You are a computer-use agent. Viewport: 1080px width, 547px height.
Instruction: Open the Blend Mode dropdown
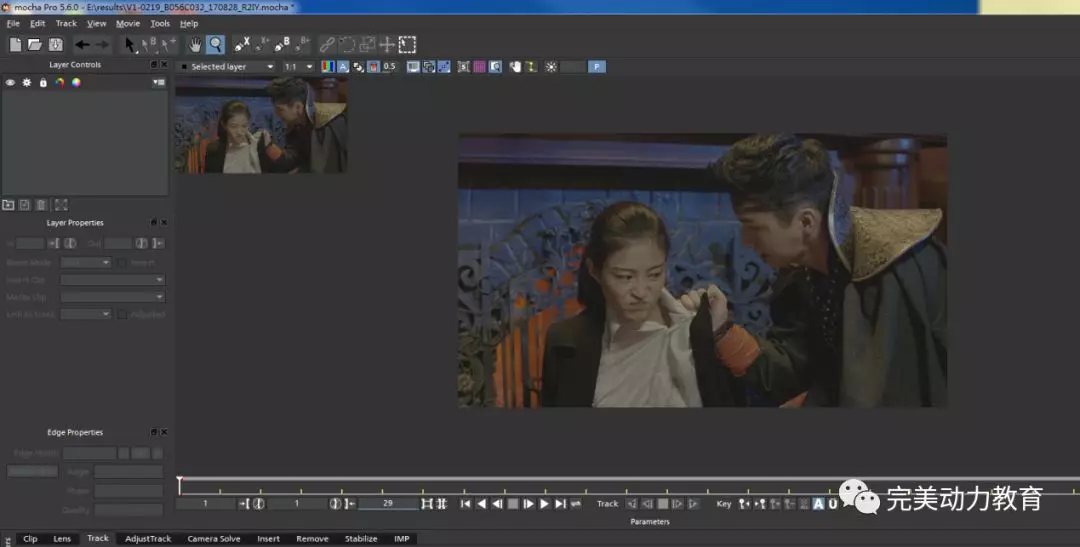(86, 262)
